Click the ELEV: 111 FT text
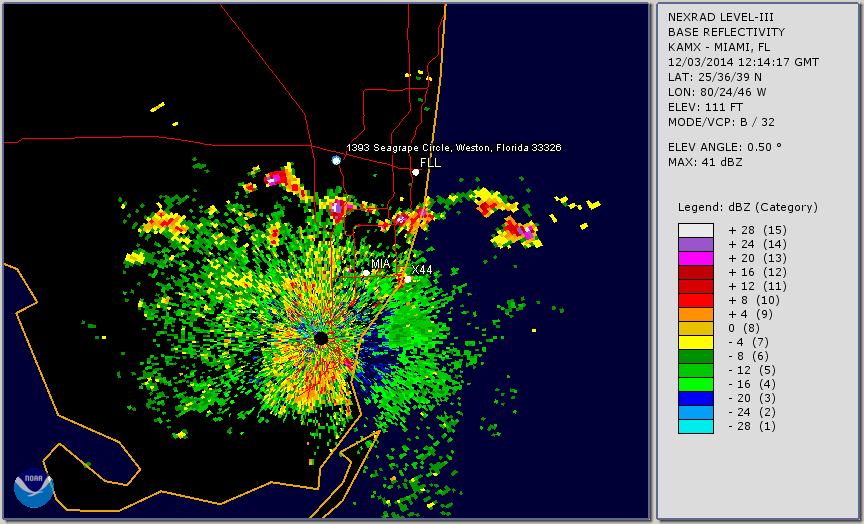 click(x=705, y=107)
